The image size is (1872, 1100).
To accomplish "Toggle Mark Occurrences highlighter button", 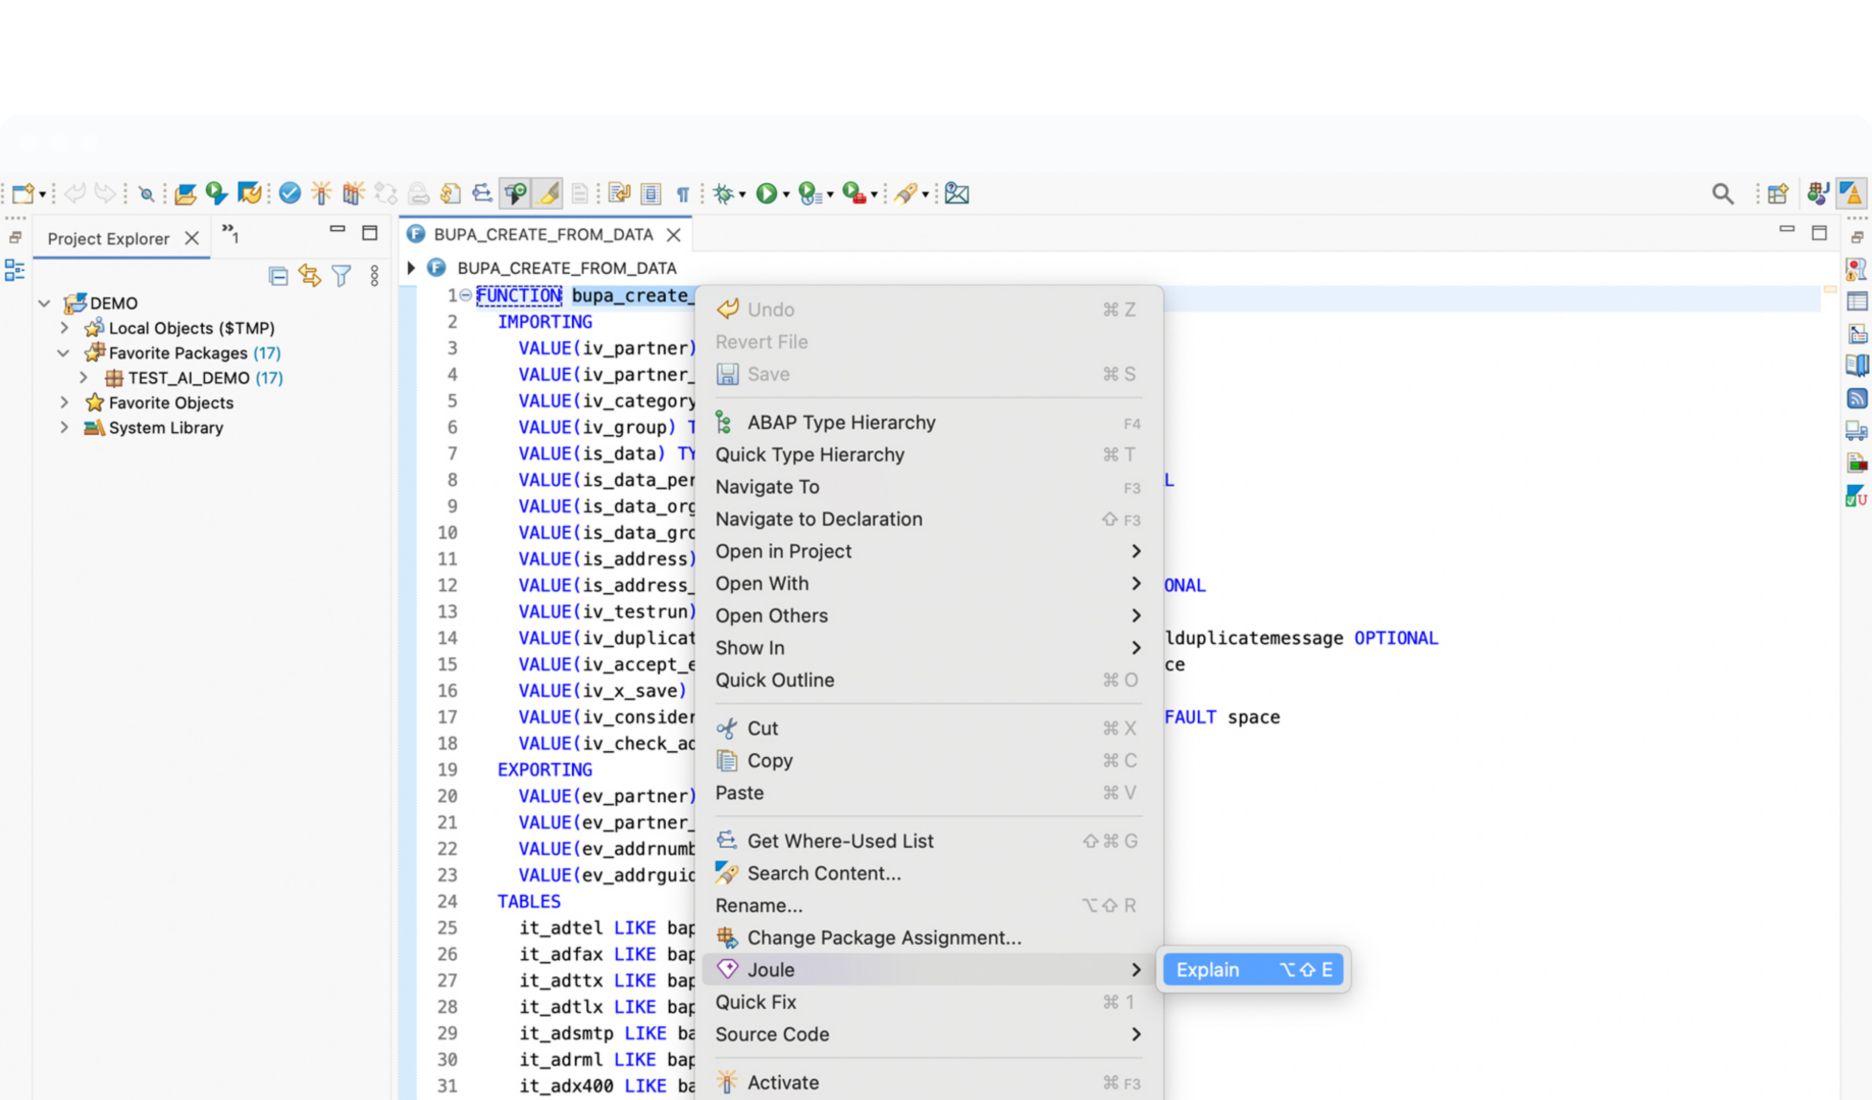I will [548, 194].
